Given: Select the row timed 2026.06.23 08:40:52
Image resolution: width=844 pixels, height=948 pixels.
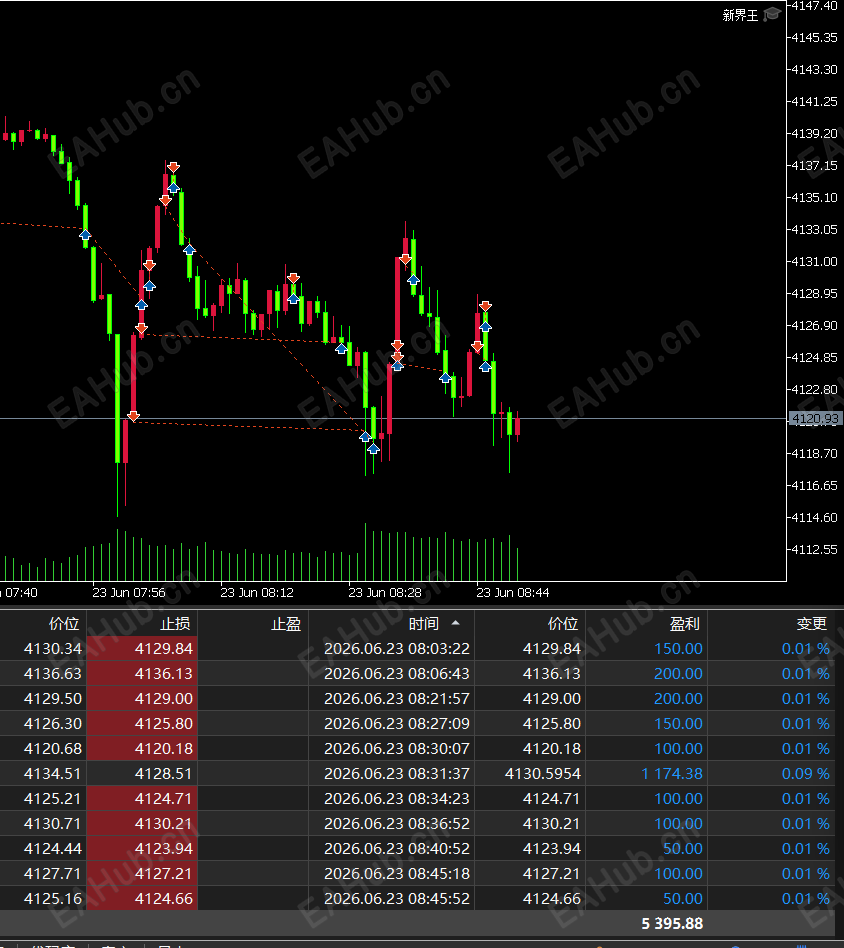Looking at the screenshot, I should click(x=417, y=848).
